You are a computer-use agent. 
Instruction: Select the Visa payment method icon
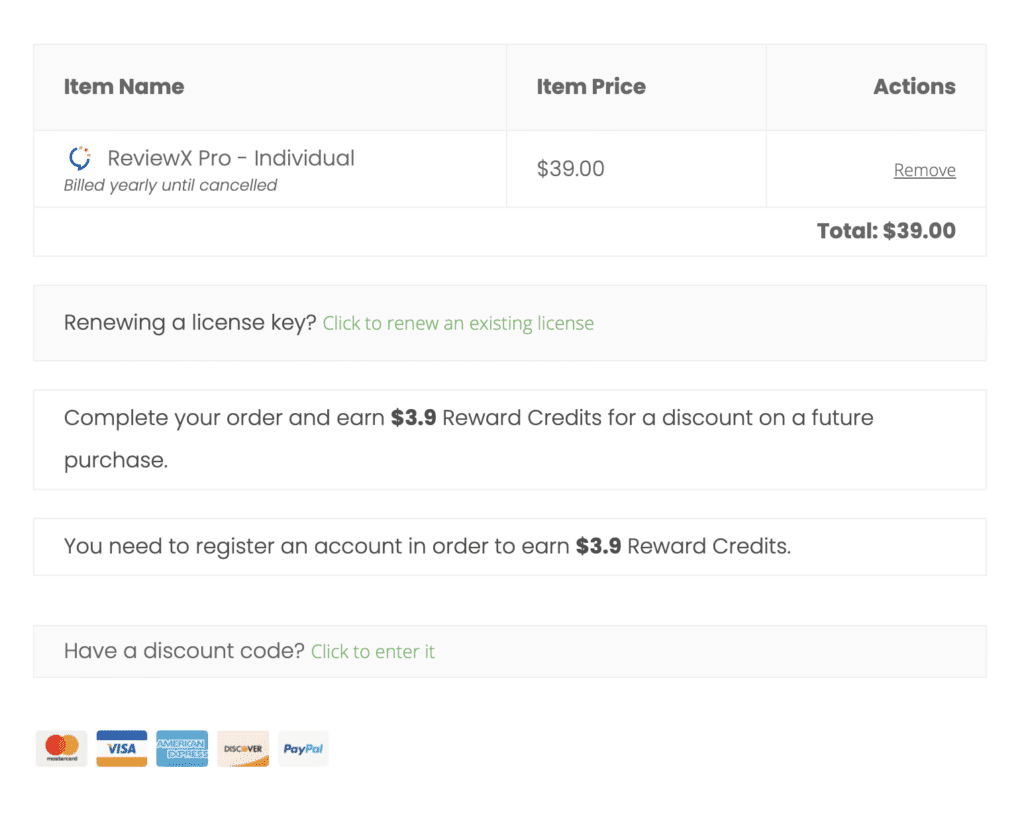pos(121,748)
